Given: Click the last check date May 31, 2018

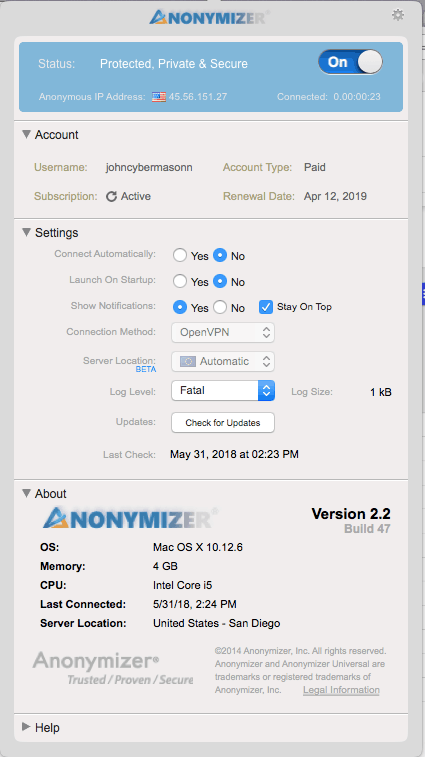Looking at the screenshot, I should point(234,454).
